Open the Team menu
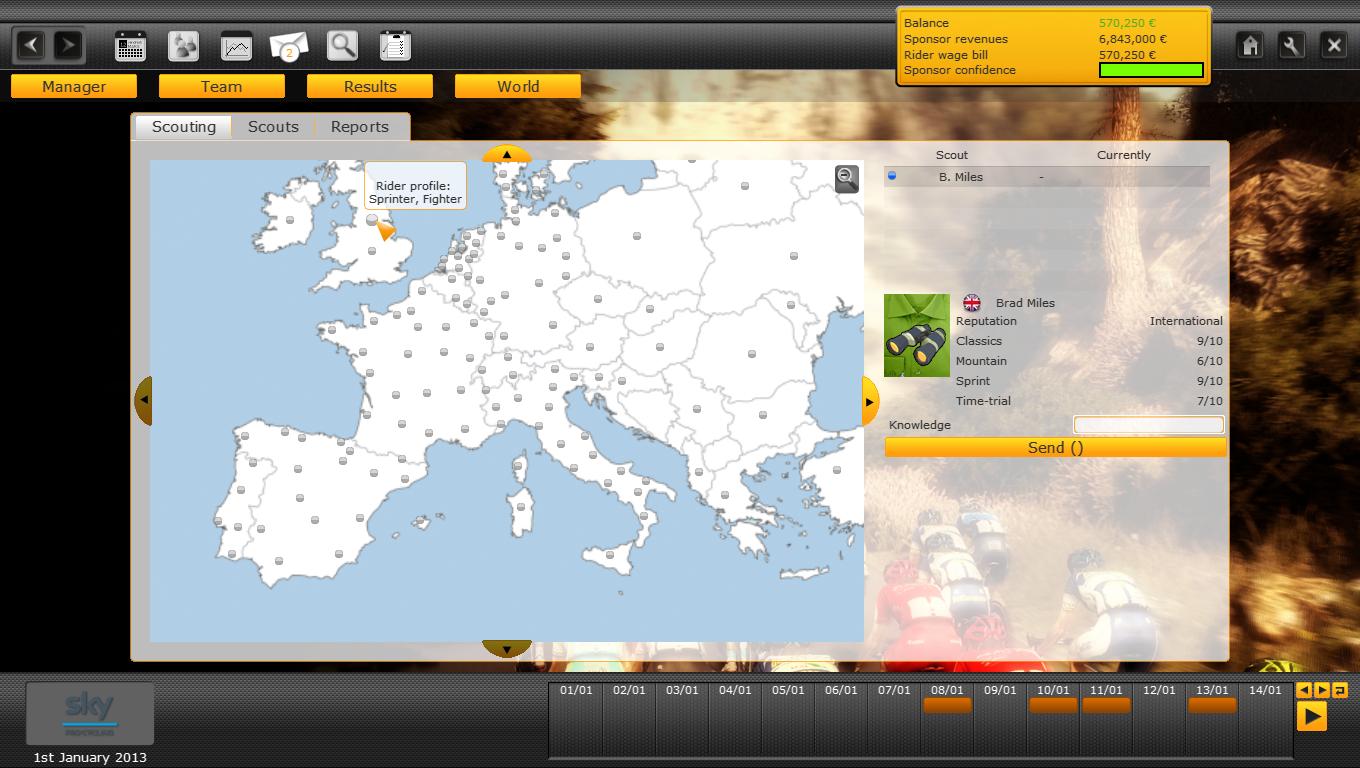The width and height of the screenshot is (1360, 768). (x=221, y=87)
